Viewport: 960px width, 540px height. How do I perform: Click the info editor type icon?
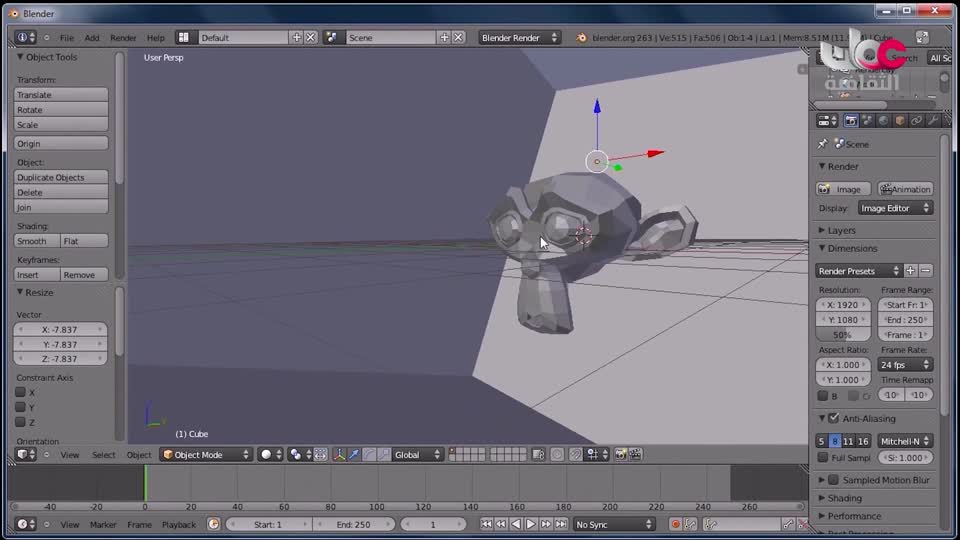click(x=26, y=37)
